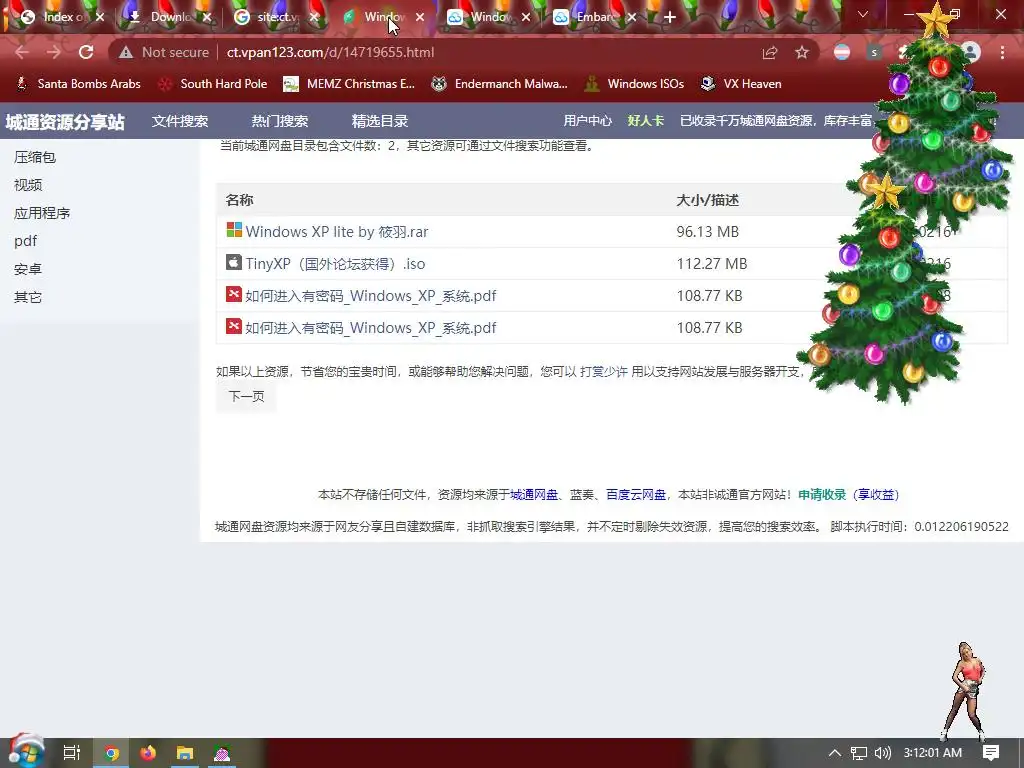
Task: Close the Embar tab
Action: pyautogui.click(x=632, y=17)
